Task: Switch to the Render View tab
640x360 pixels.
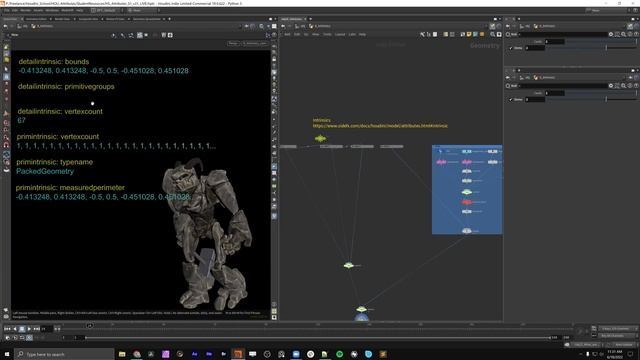Action: (x=62, y=19)
